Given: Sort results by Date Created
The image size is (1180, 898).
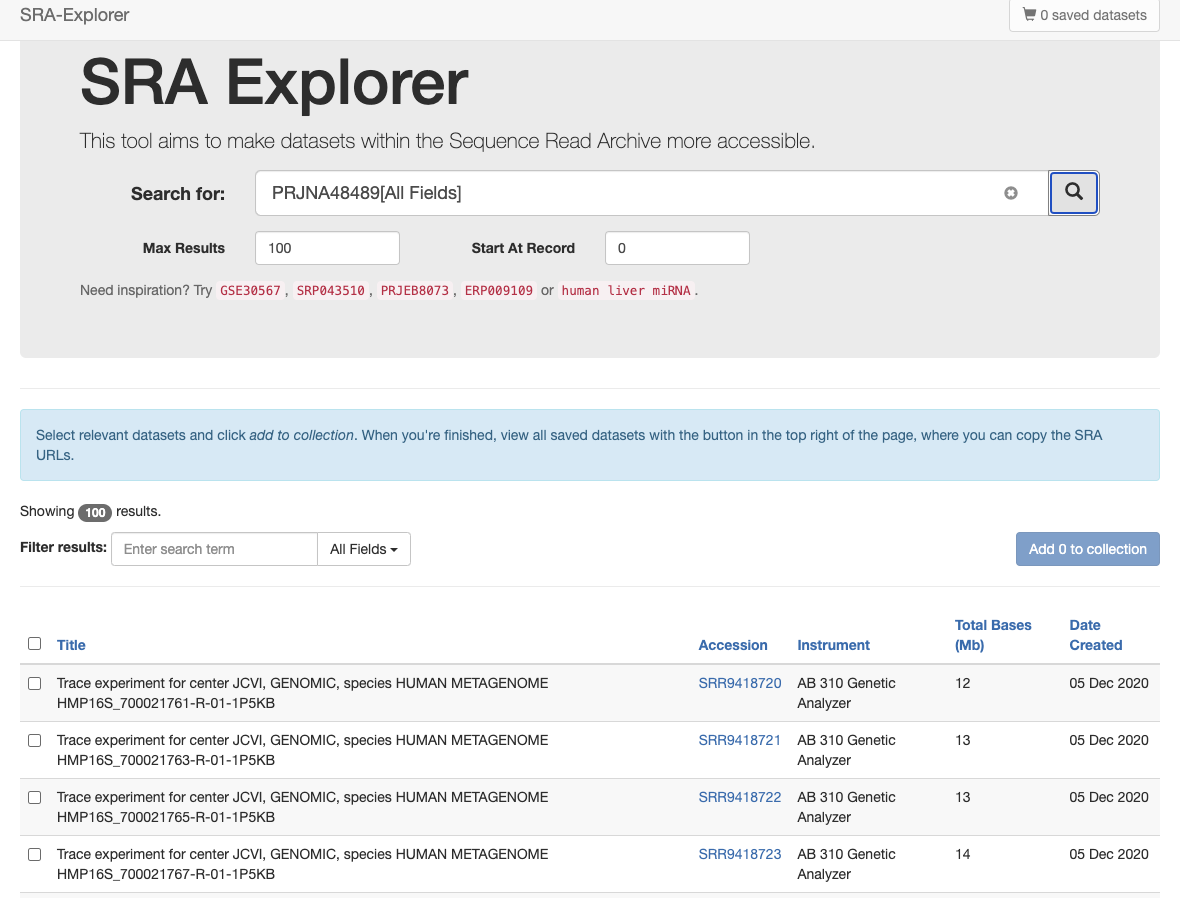Looking at the screenshot, I should click(1093, 635).
